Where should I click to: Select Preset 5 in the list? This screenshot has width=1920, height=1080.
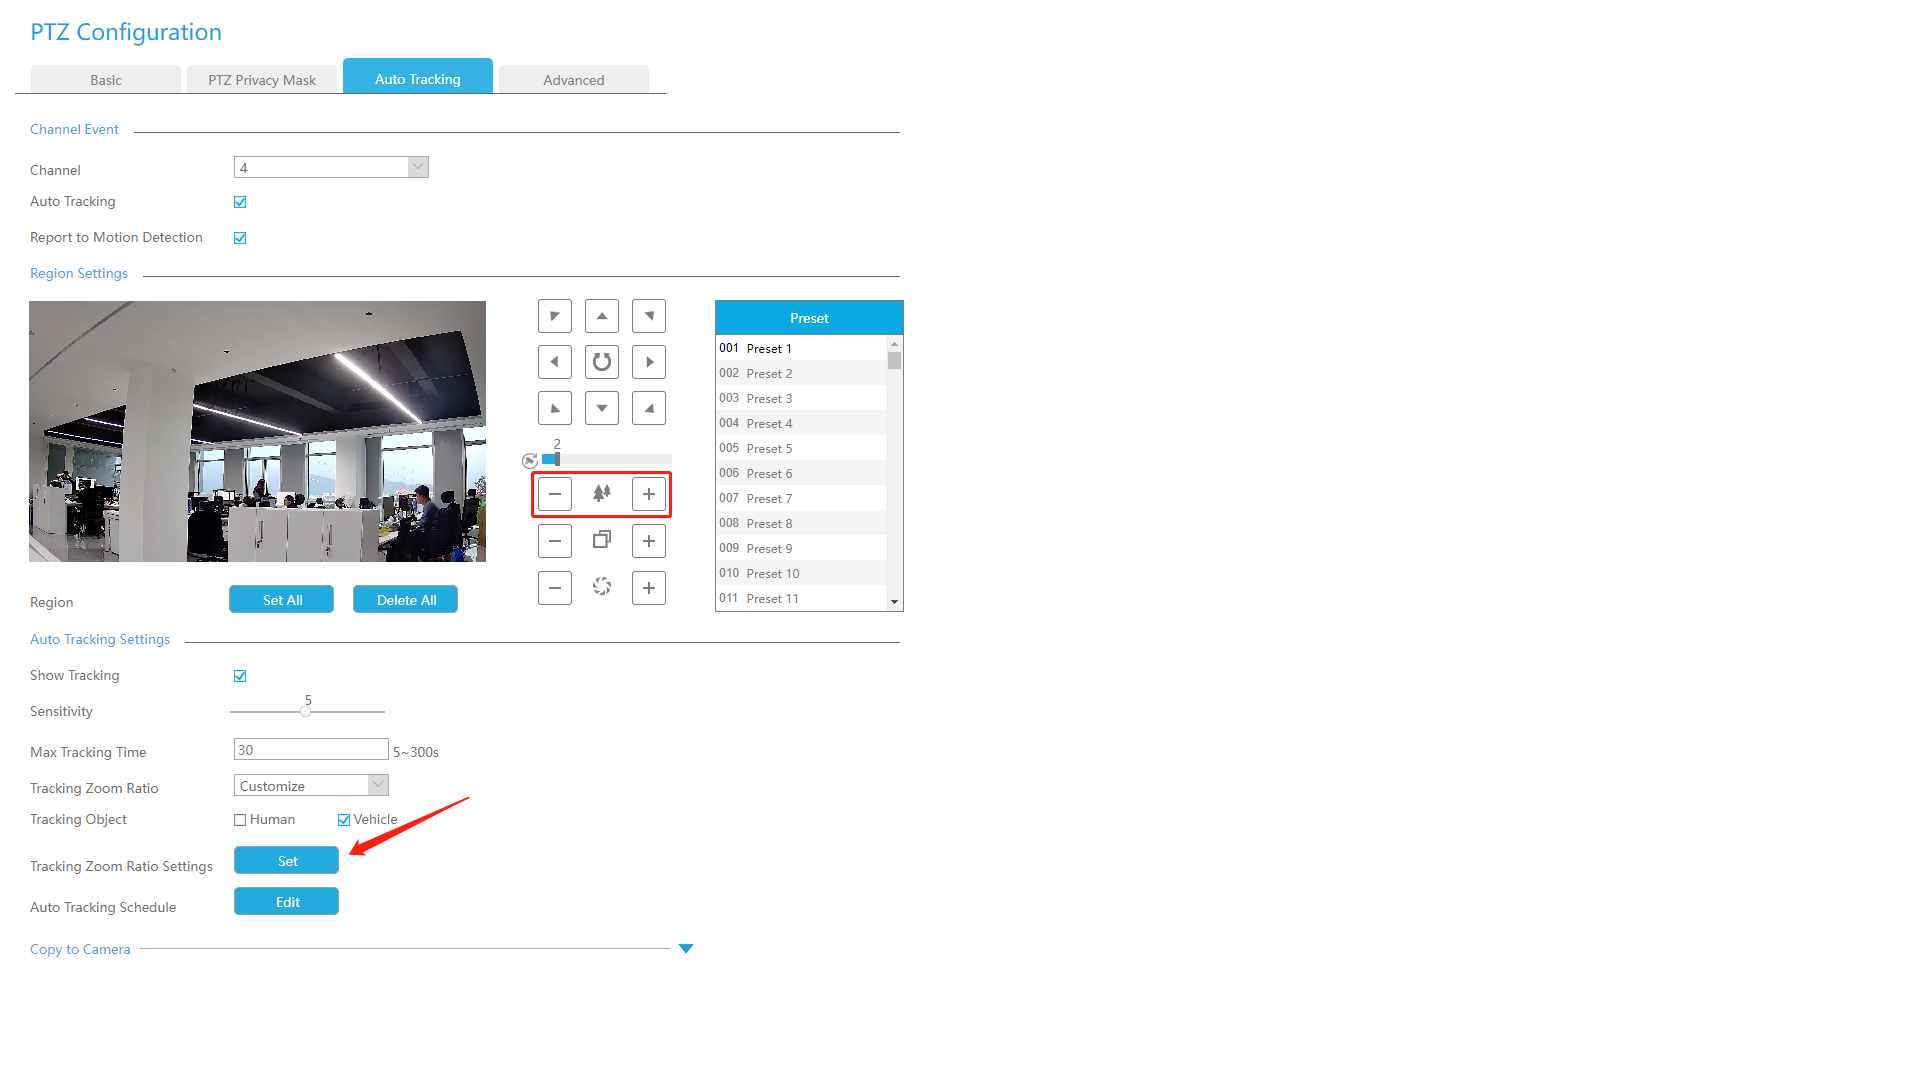(801, 448)
